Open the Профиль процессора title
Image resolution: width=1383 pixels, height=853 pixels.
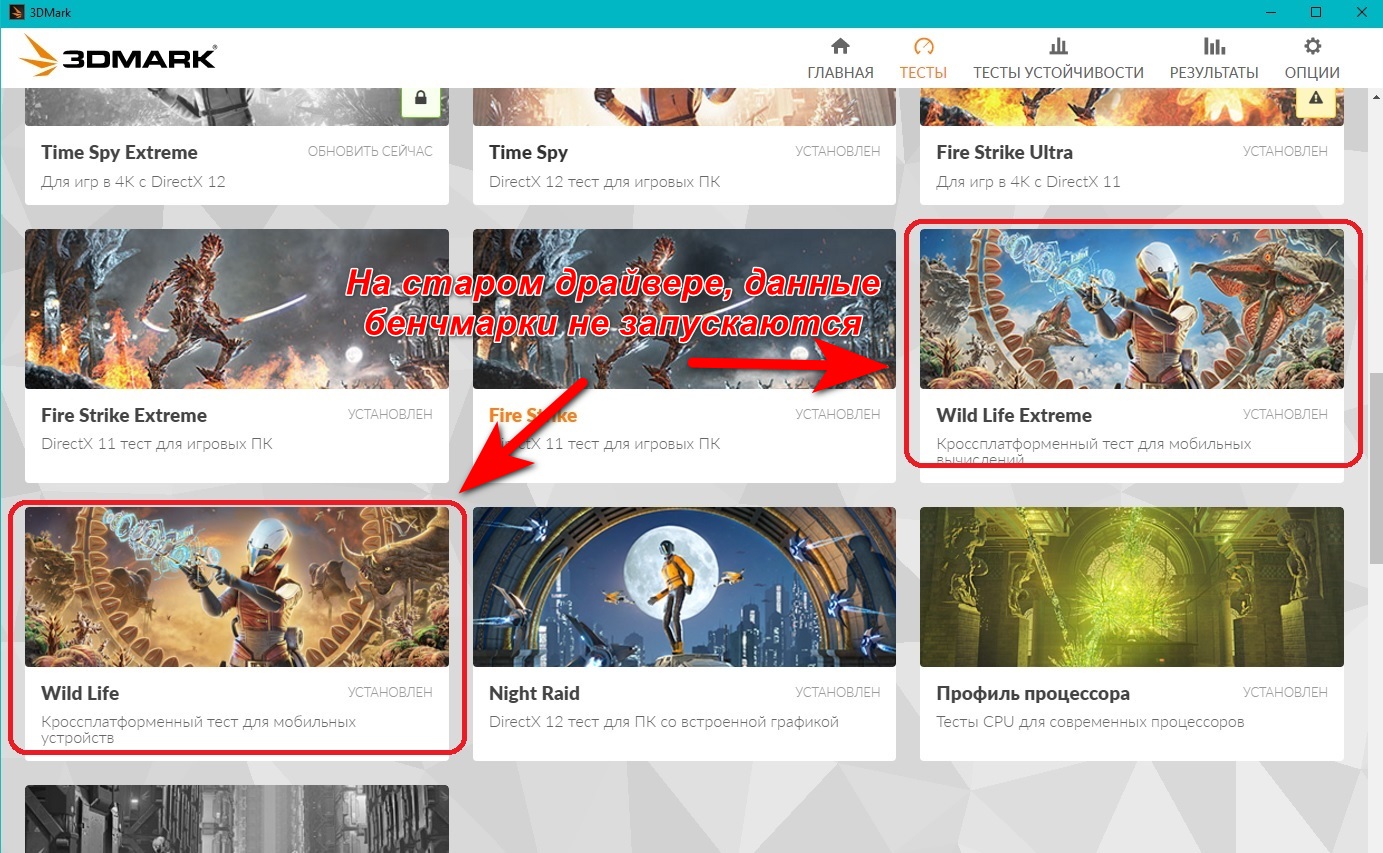tap(1033, 693)
